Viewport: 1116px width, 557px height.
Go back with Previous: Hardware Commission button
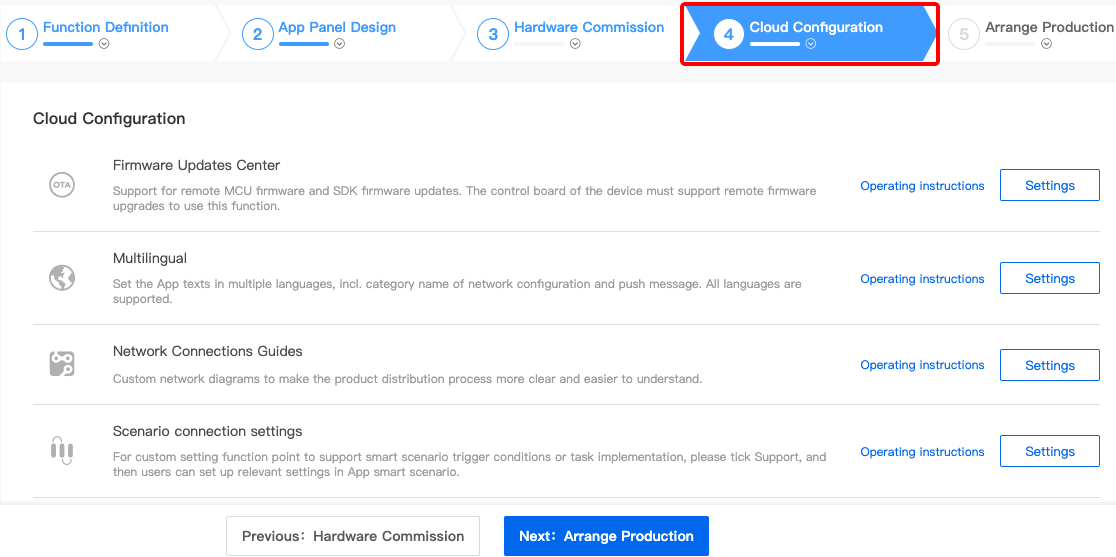click(x=353, y=536)
